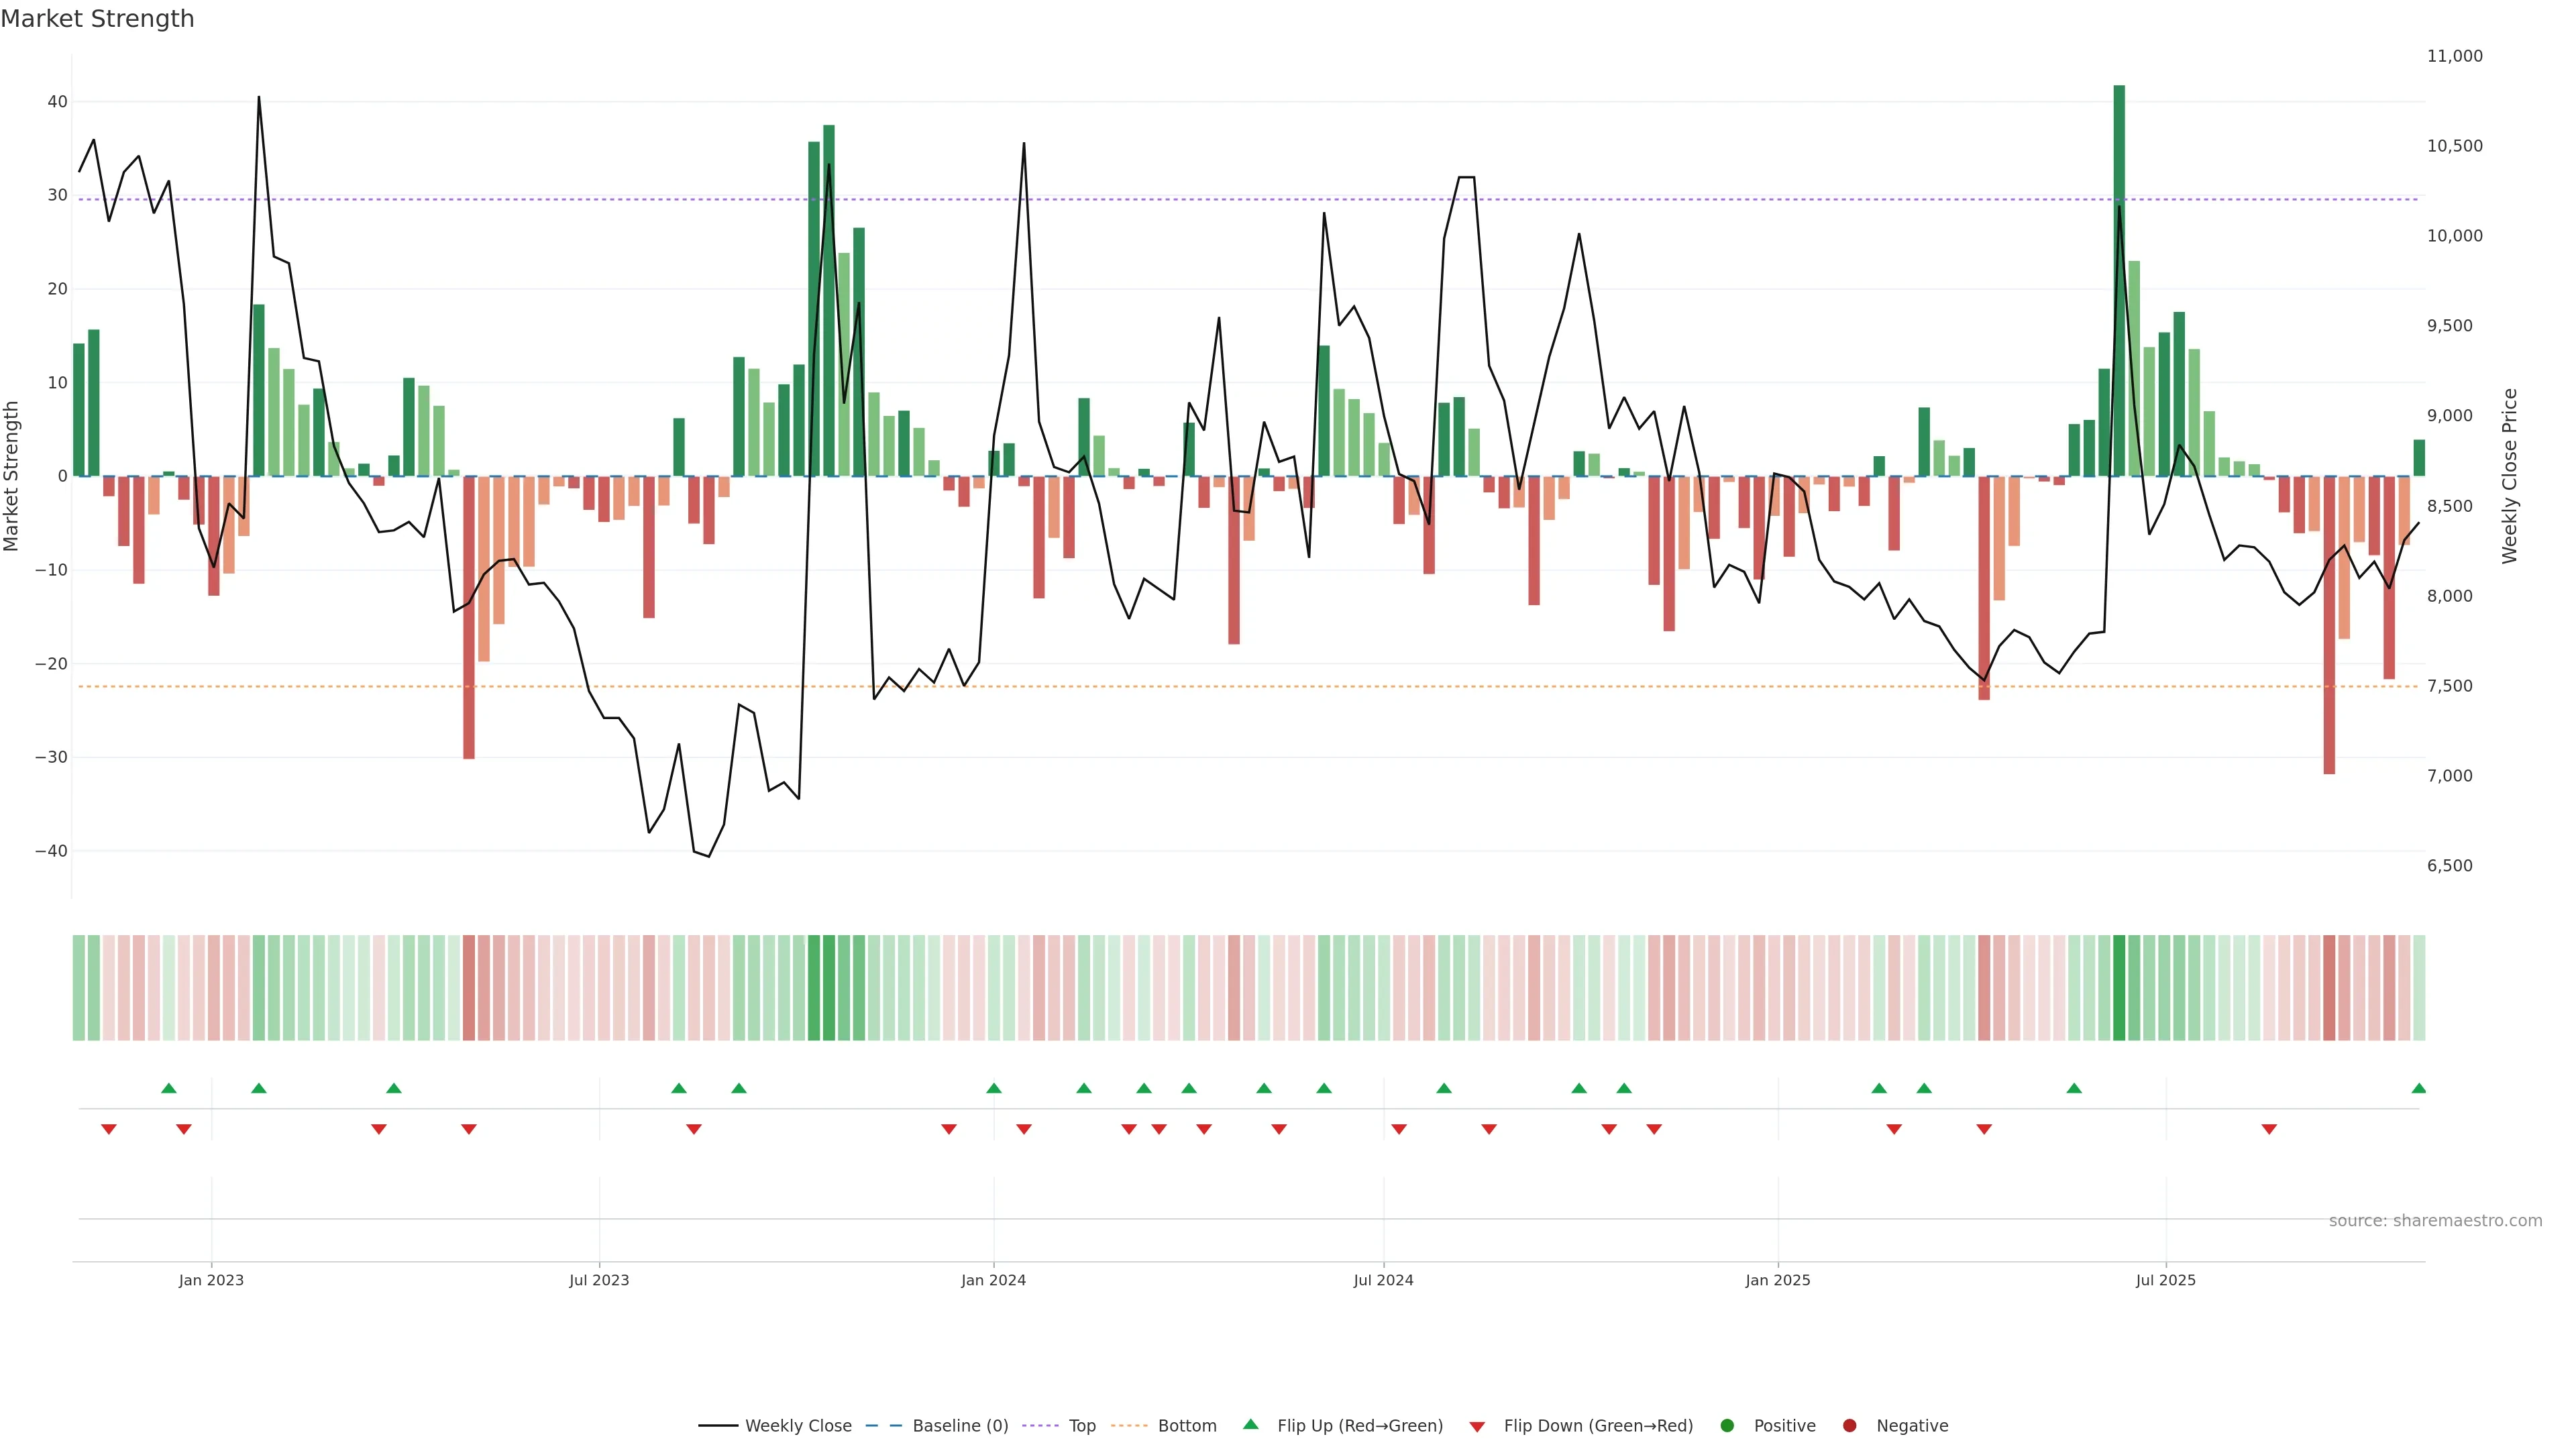
Task: Click the green Positive circle legend marker
Action: tap(1727, 1425)
